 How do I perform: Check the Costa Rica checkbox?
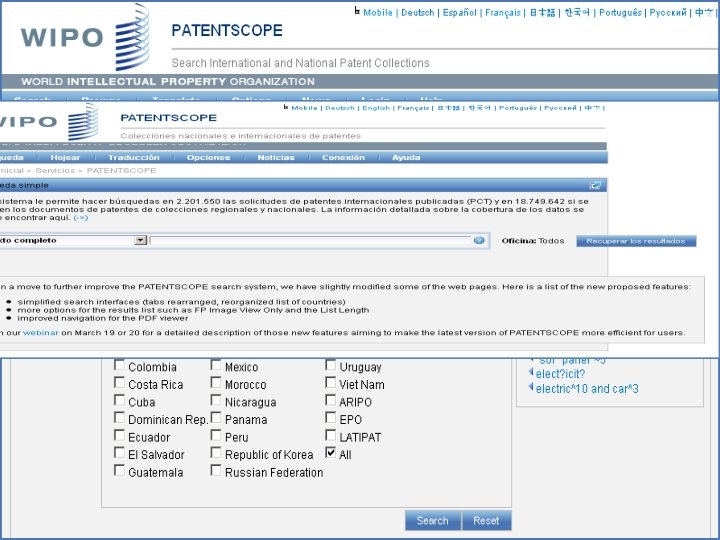[119, 382]
